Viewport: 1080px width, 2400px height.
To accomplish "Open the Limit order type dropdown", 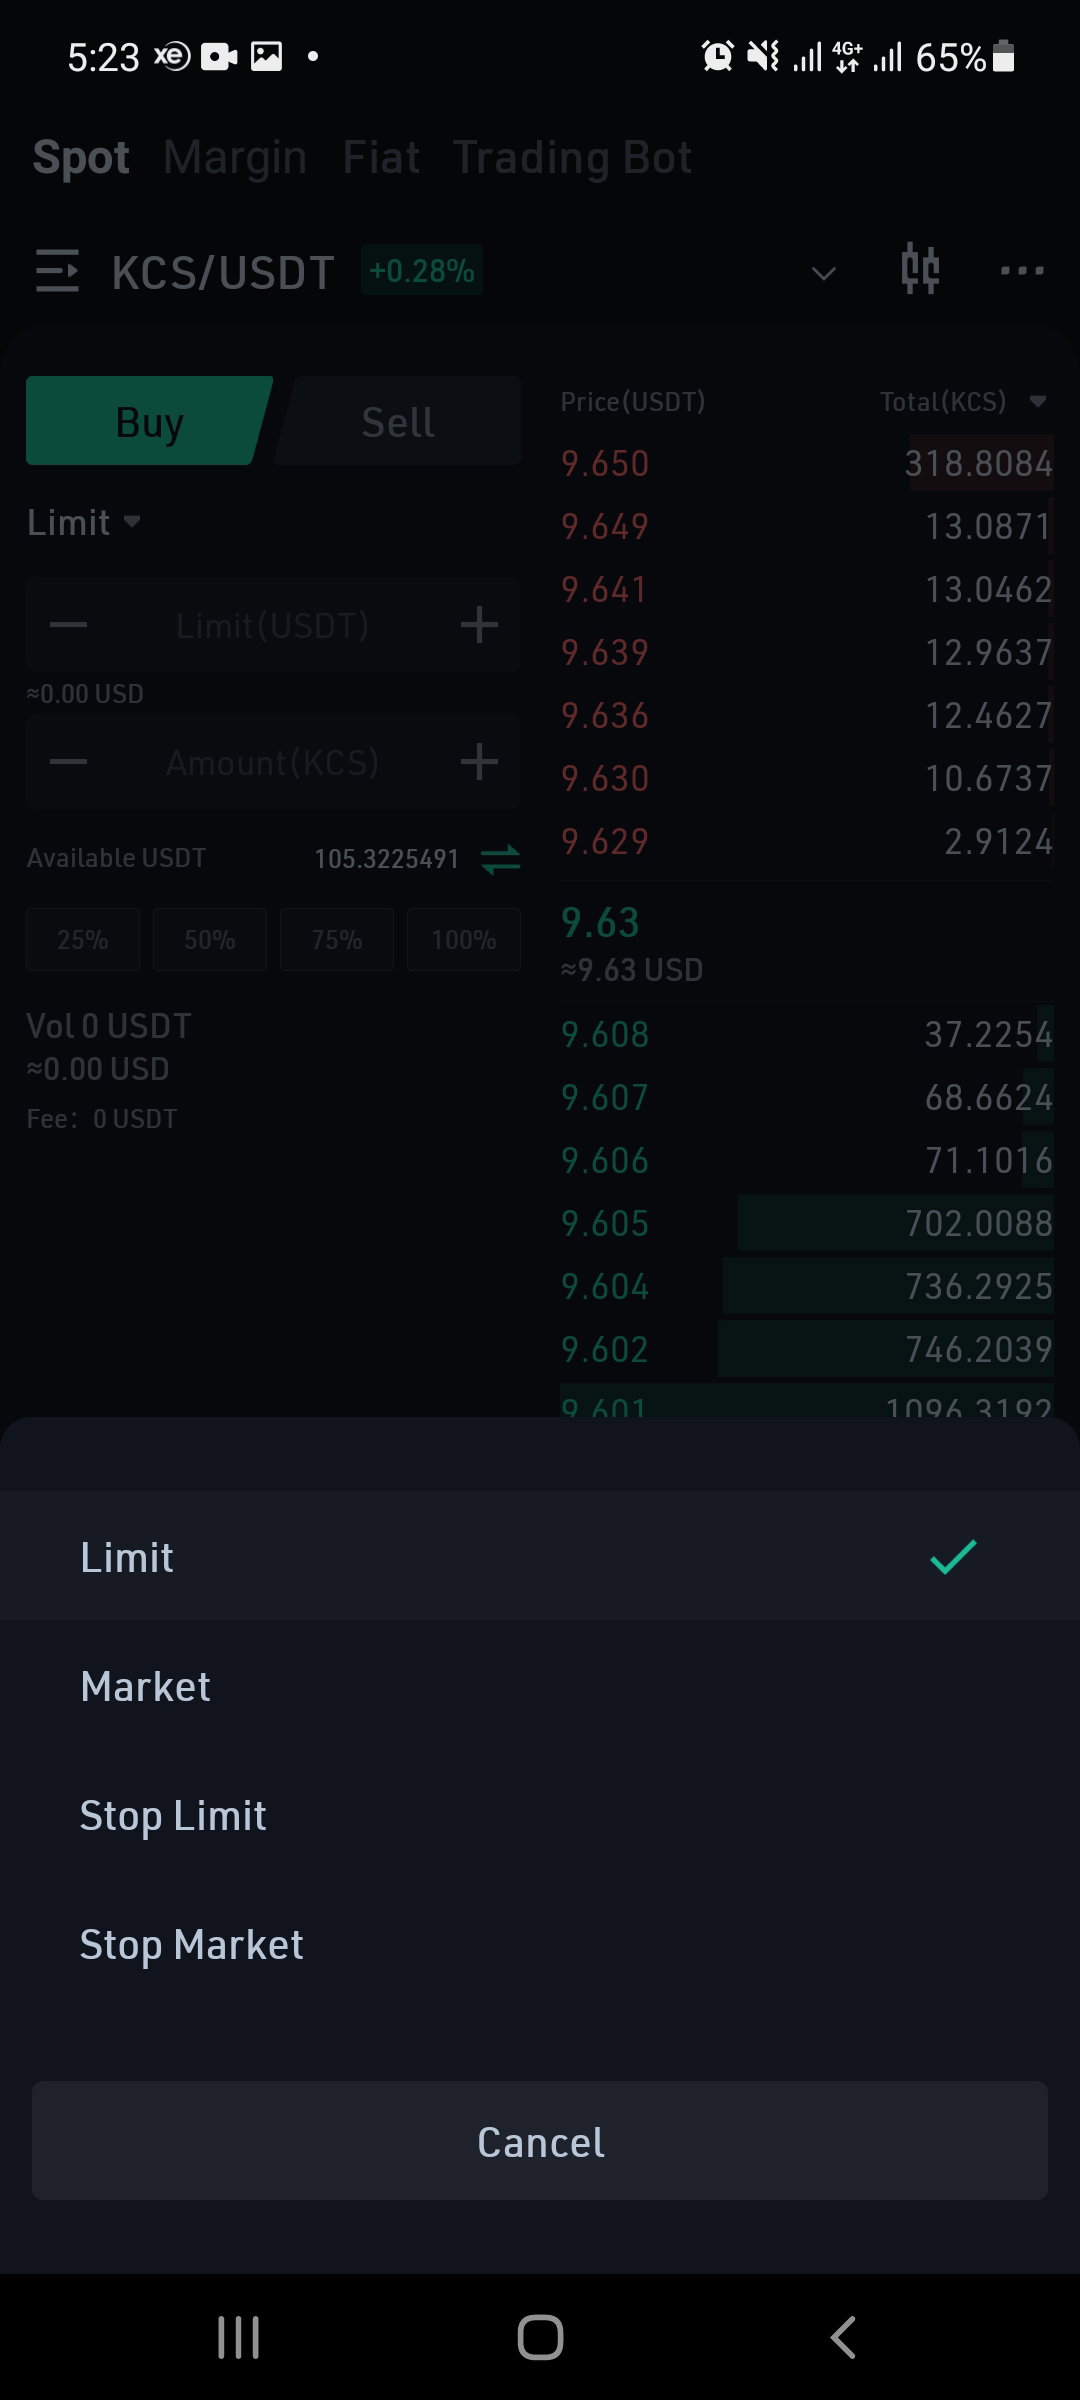I will point(83,522).
